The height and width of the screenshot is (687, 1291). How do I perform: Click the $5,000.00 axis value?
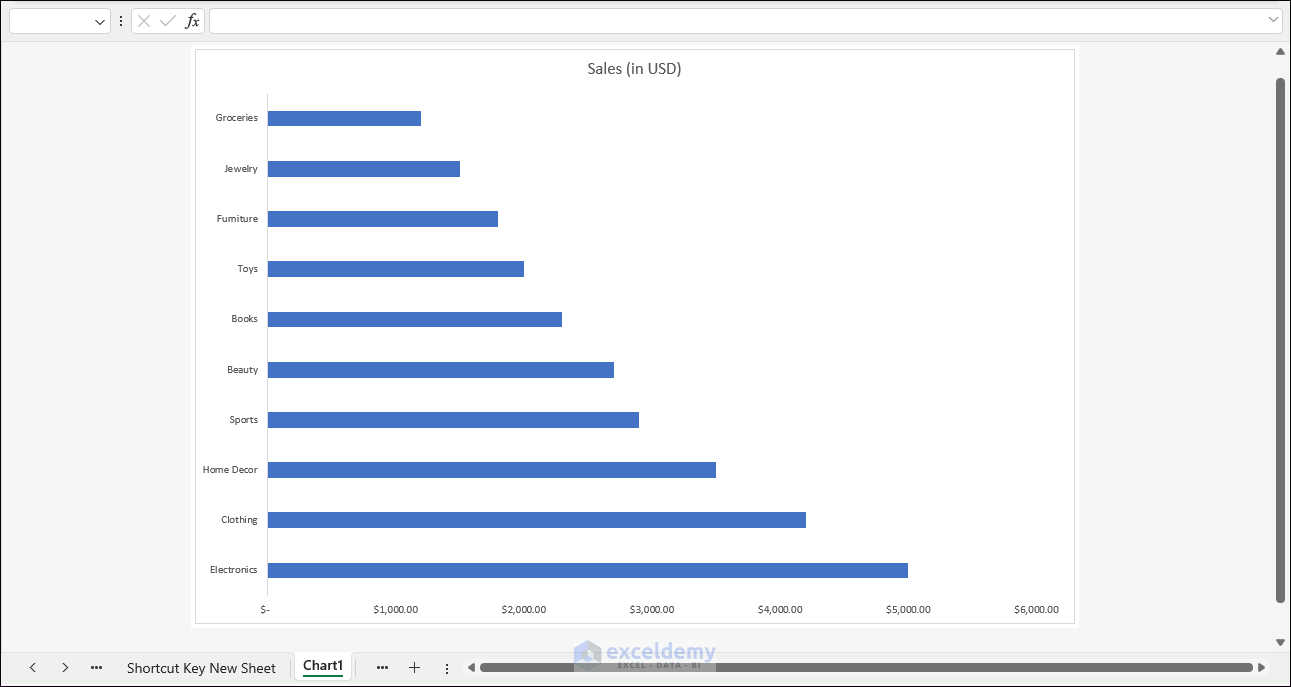click(908, 609)
